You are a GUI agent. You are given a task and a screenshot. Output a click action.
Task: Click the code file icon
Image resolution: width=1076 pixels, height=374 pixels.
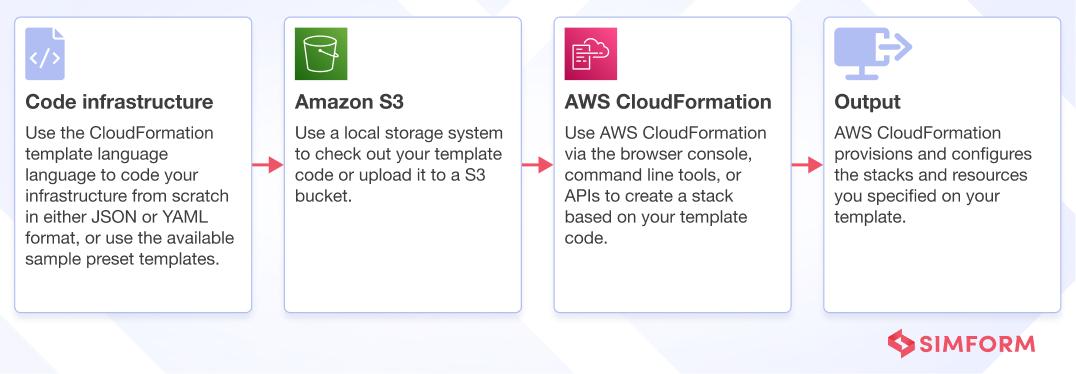click(x=45, y=54)
